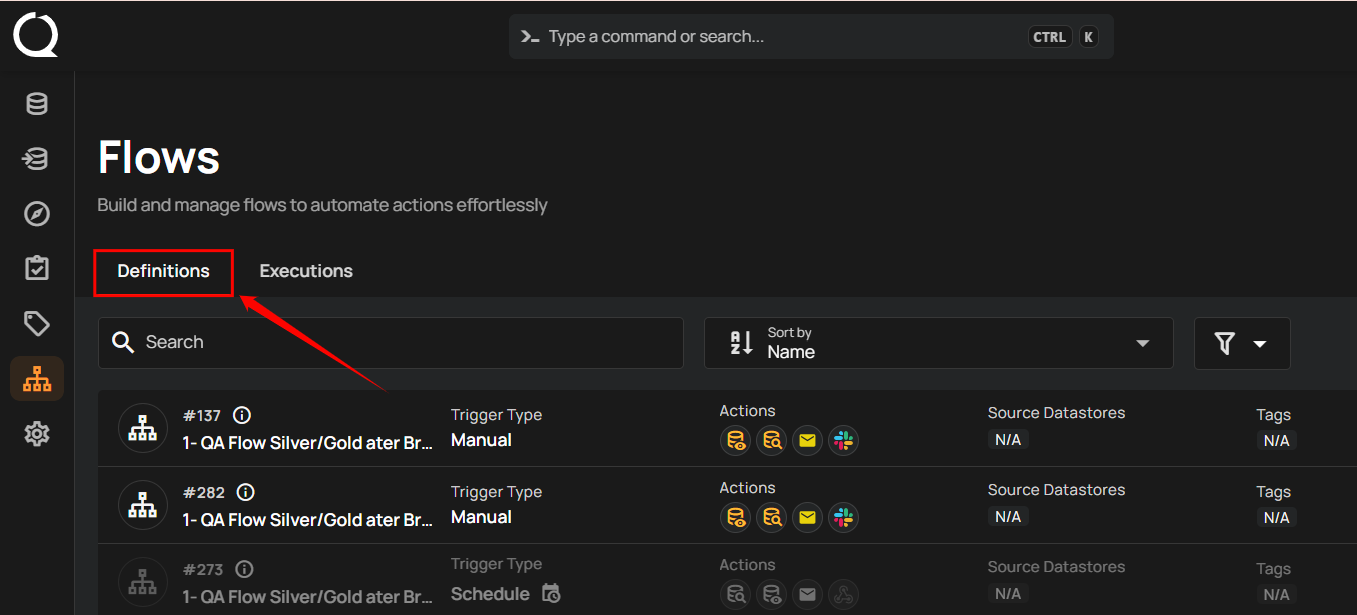Click the info icon beside flow #137
1357x615 pixels.
click(x=241, y=415)
